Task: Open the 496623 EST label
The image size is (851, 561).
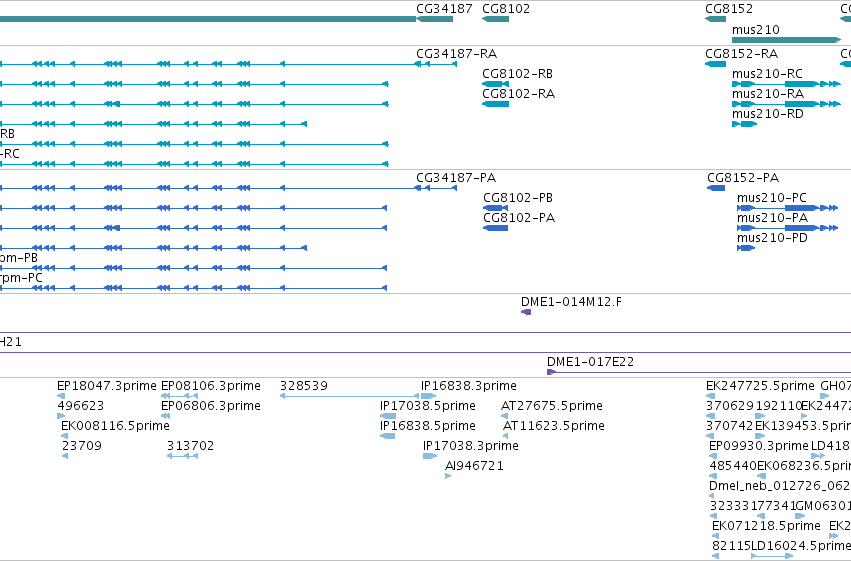Action: click(x=81, y=406)
